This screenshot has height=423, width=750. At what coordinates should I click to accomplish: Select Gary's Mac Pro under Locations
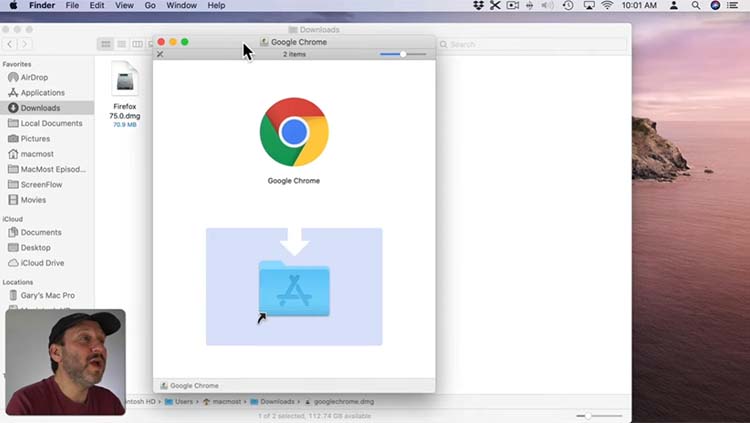pyautogui.click(x=47, y=295)
